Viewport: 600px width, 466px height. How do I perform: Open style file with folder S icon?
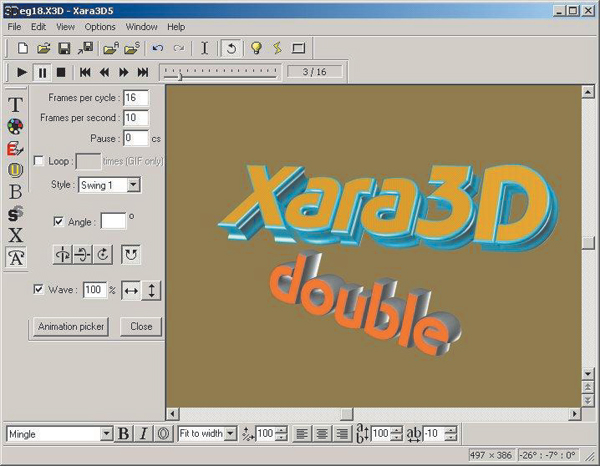132,48
